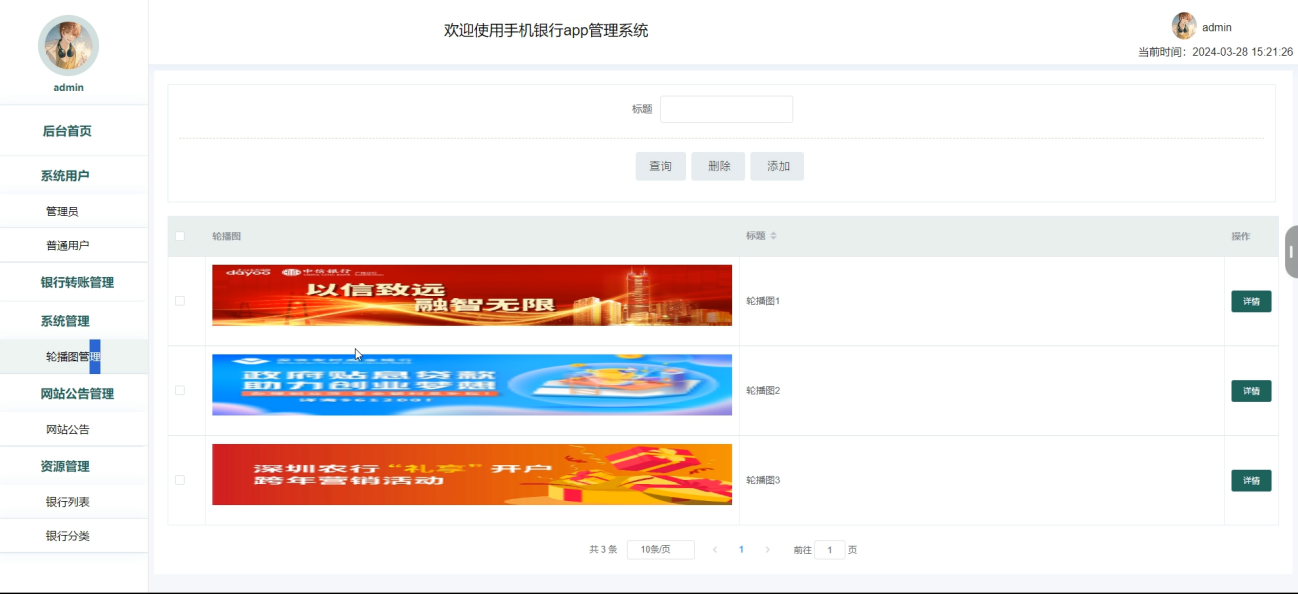Image resolution: width=1298 pixels, height=594 pixels.
Task: Check the box for the 轮播图1 row
Action: tap(180, 301)
